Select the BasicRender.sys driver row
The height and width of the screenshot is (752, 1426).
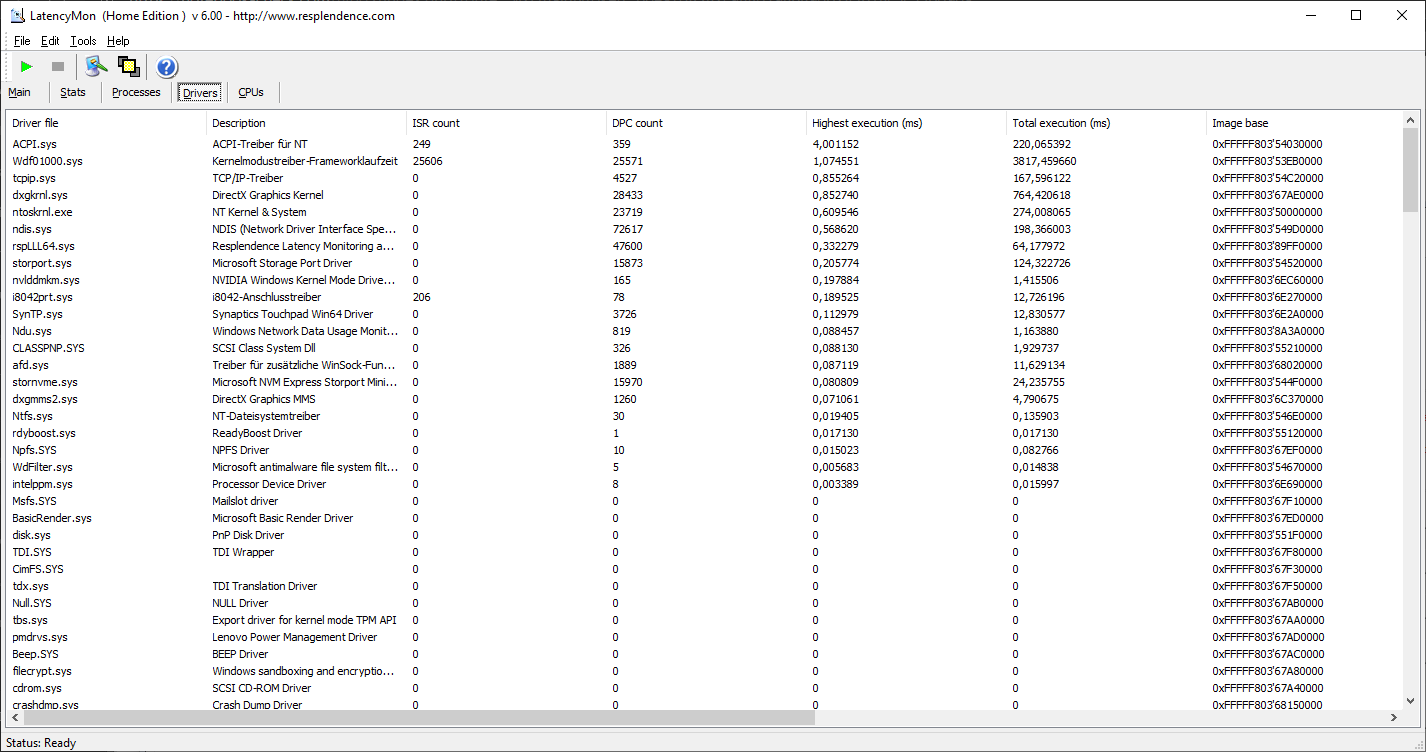tap(705, 518)
